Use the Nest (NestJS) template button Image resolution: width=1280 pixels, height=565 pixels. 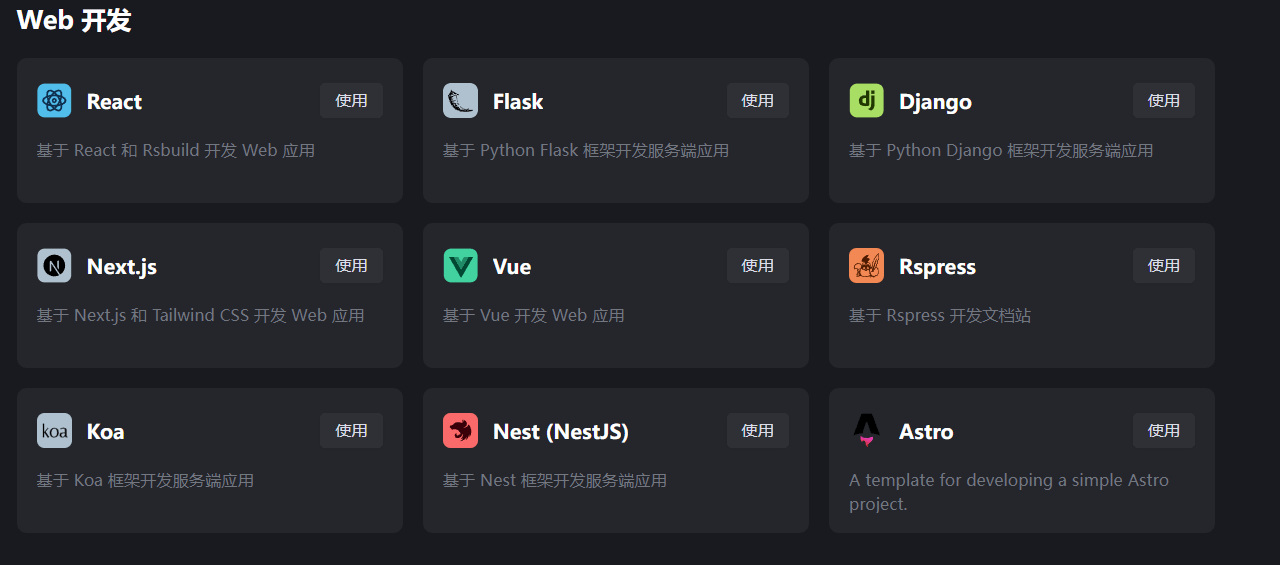[x=757, y=431]
